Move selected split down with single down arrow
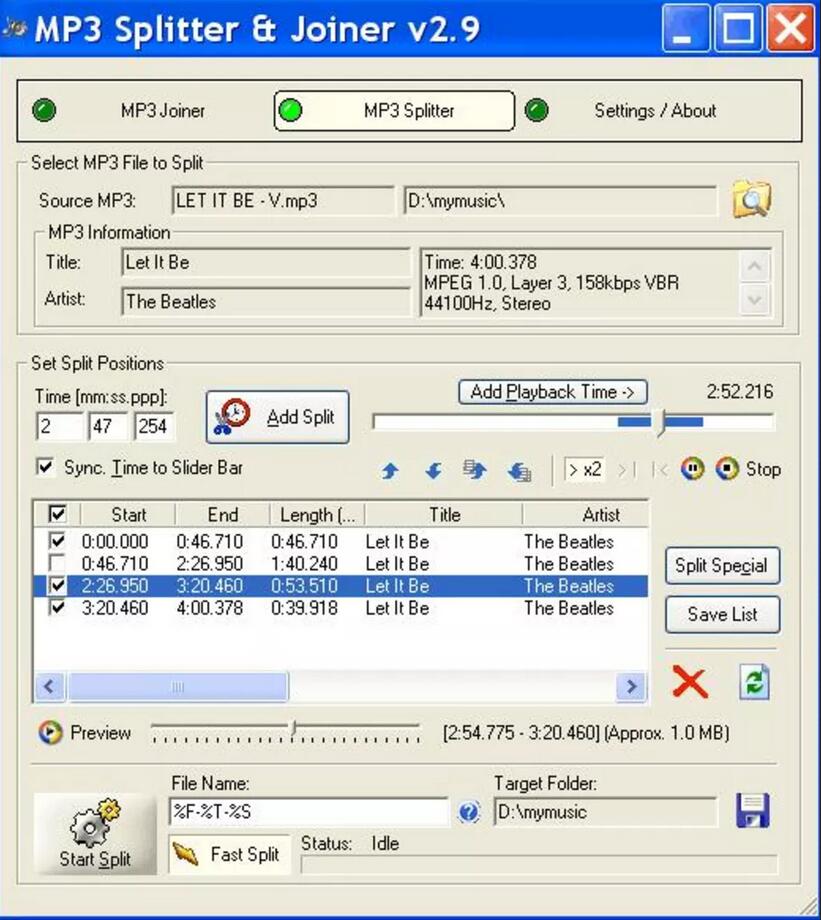 click(433, 470)
